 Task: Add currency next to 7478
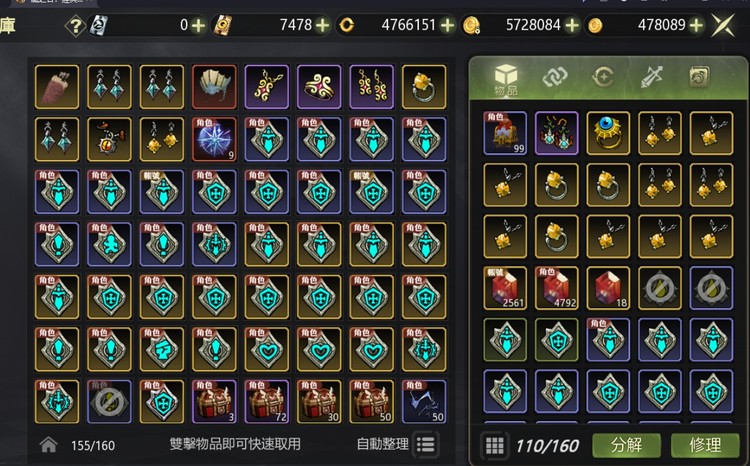(323, 25)
